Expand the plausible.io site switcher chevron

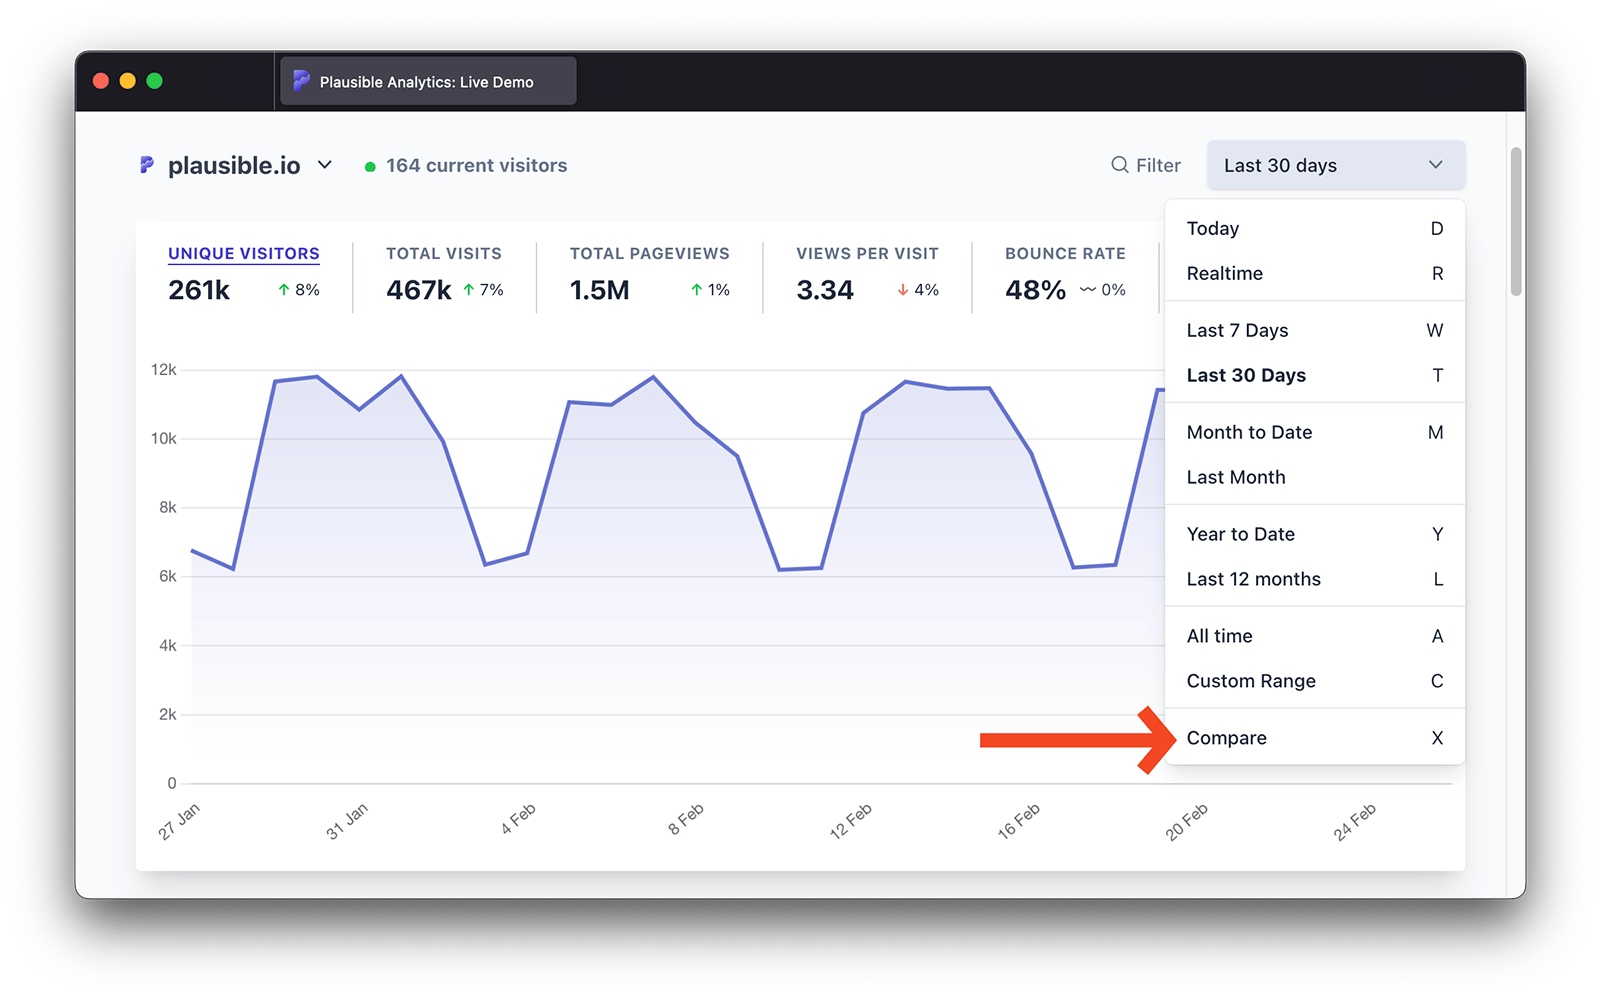(325, 165)
